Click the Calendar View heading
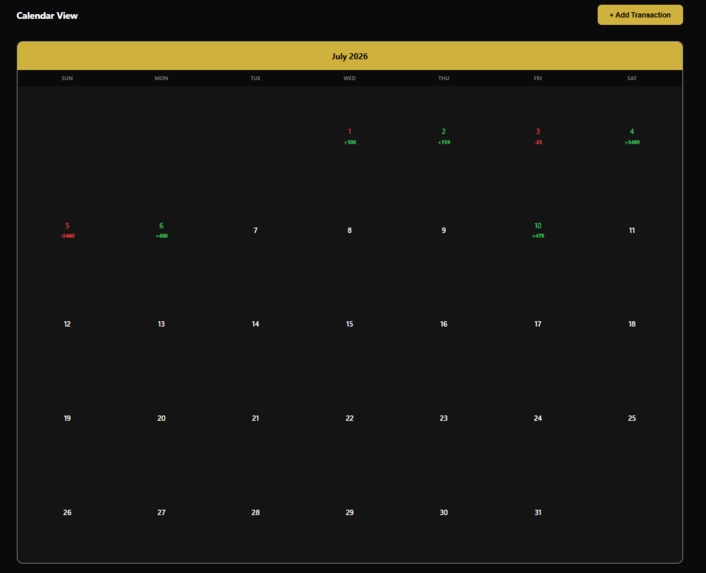 [x=47, y=15]
